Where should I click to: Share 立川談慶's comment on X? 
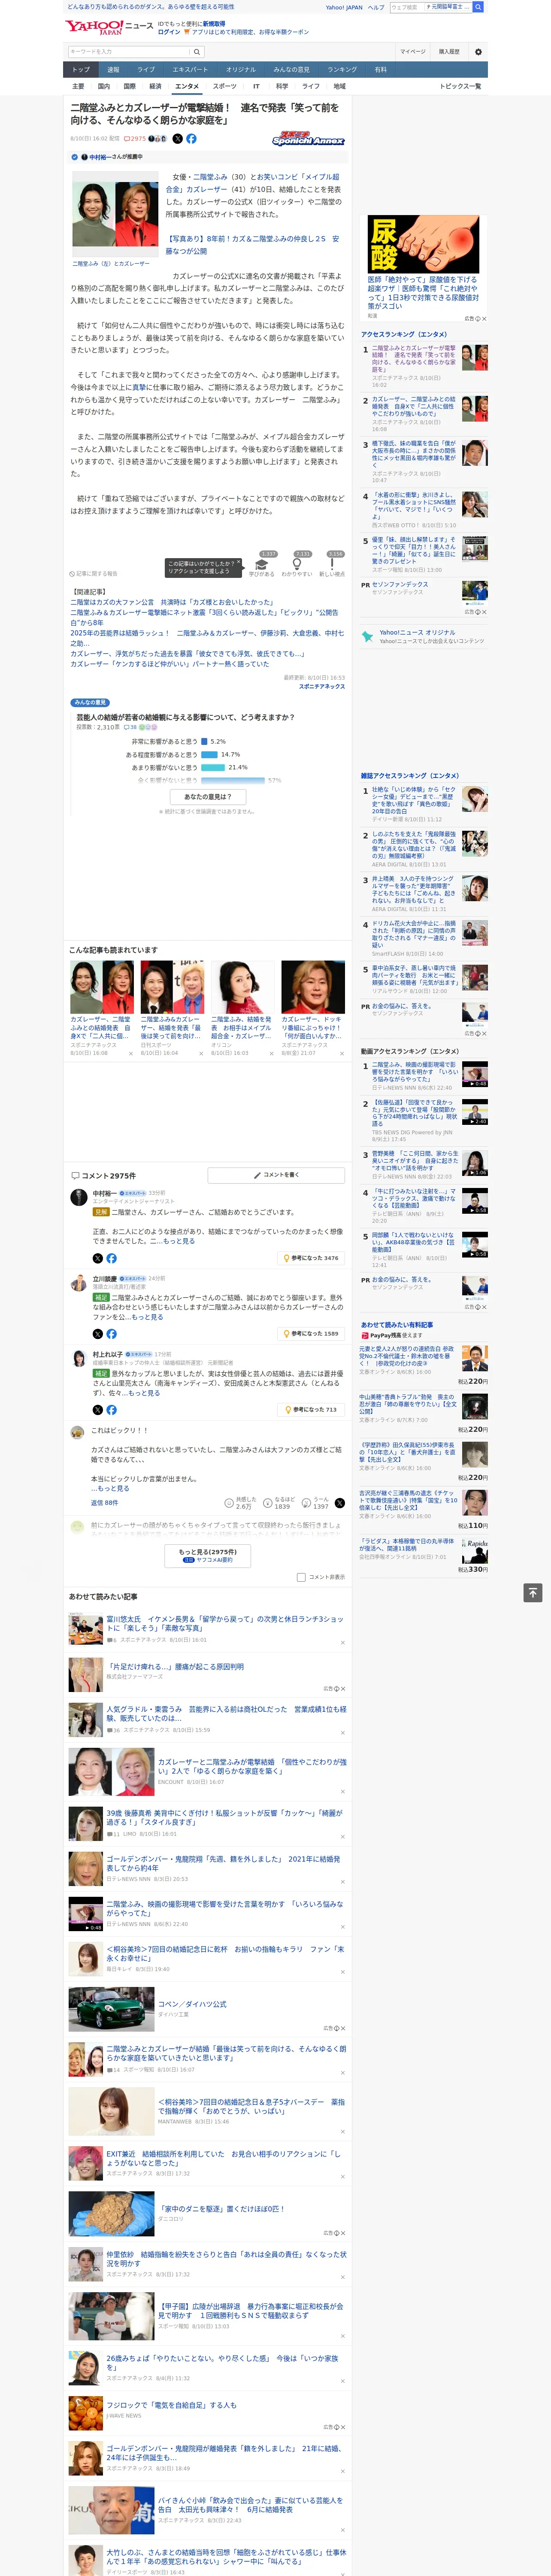pos(98,1333)
